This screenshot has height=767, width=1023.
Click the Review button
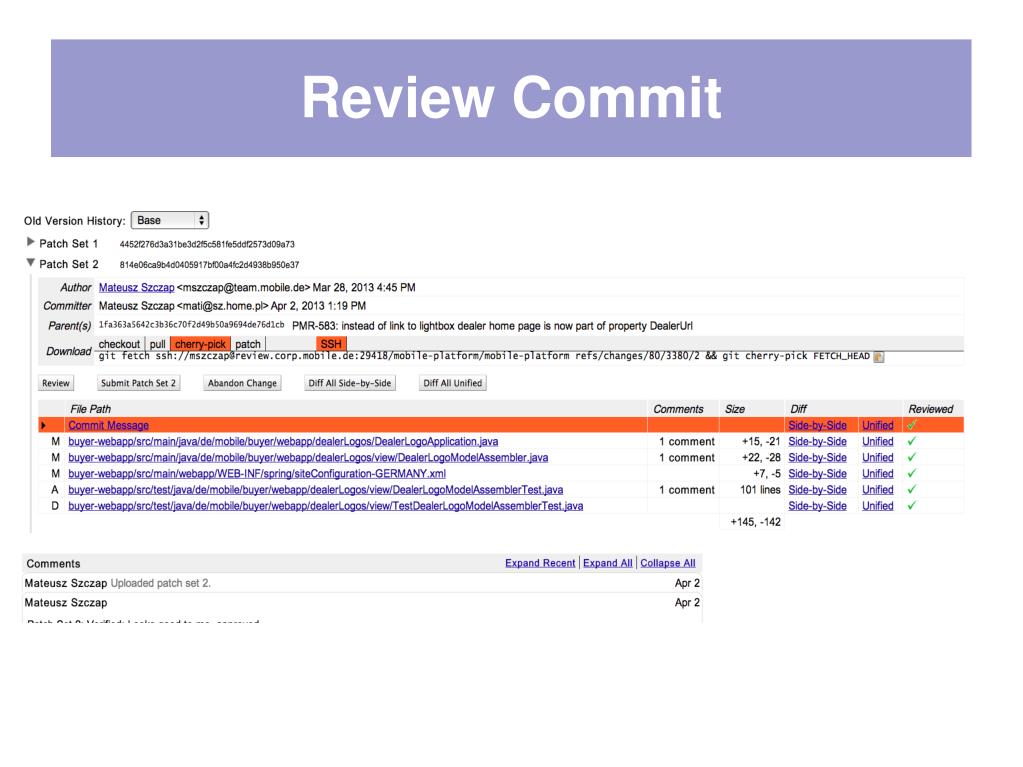tap(55, 383)
